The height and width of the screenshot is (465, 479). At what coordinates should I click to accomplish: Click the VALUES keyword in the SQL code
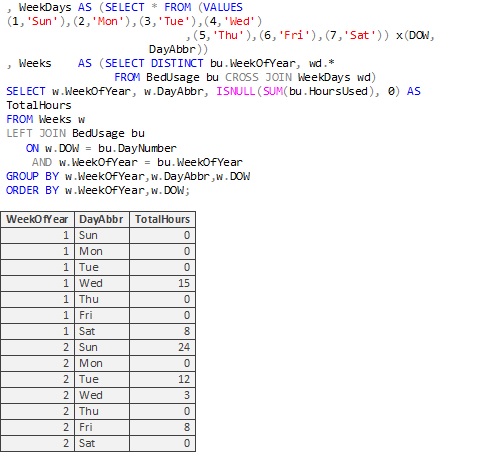223,7
